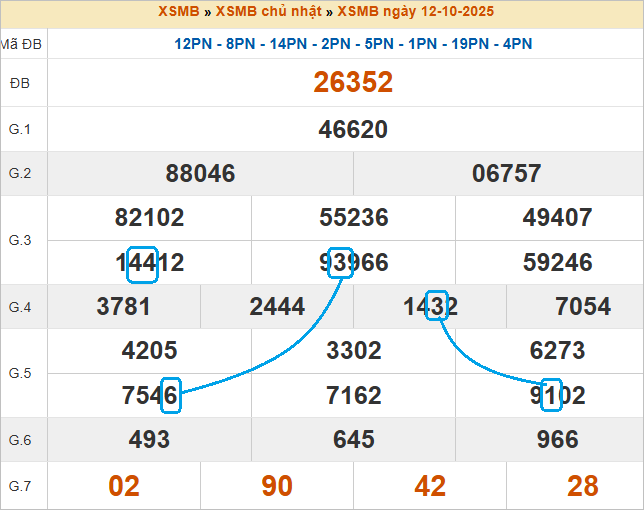
Task: Click the first XSMB breadcrumb link
Action: tap(178, 12)
